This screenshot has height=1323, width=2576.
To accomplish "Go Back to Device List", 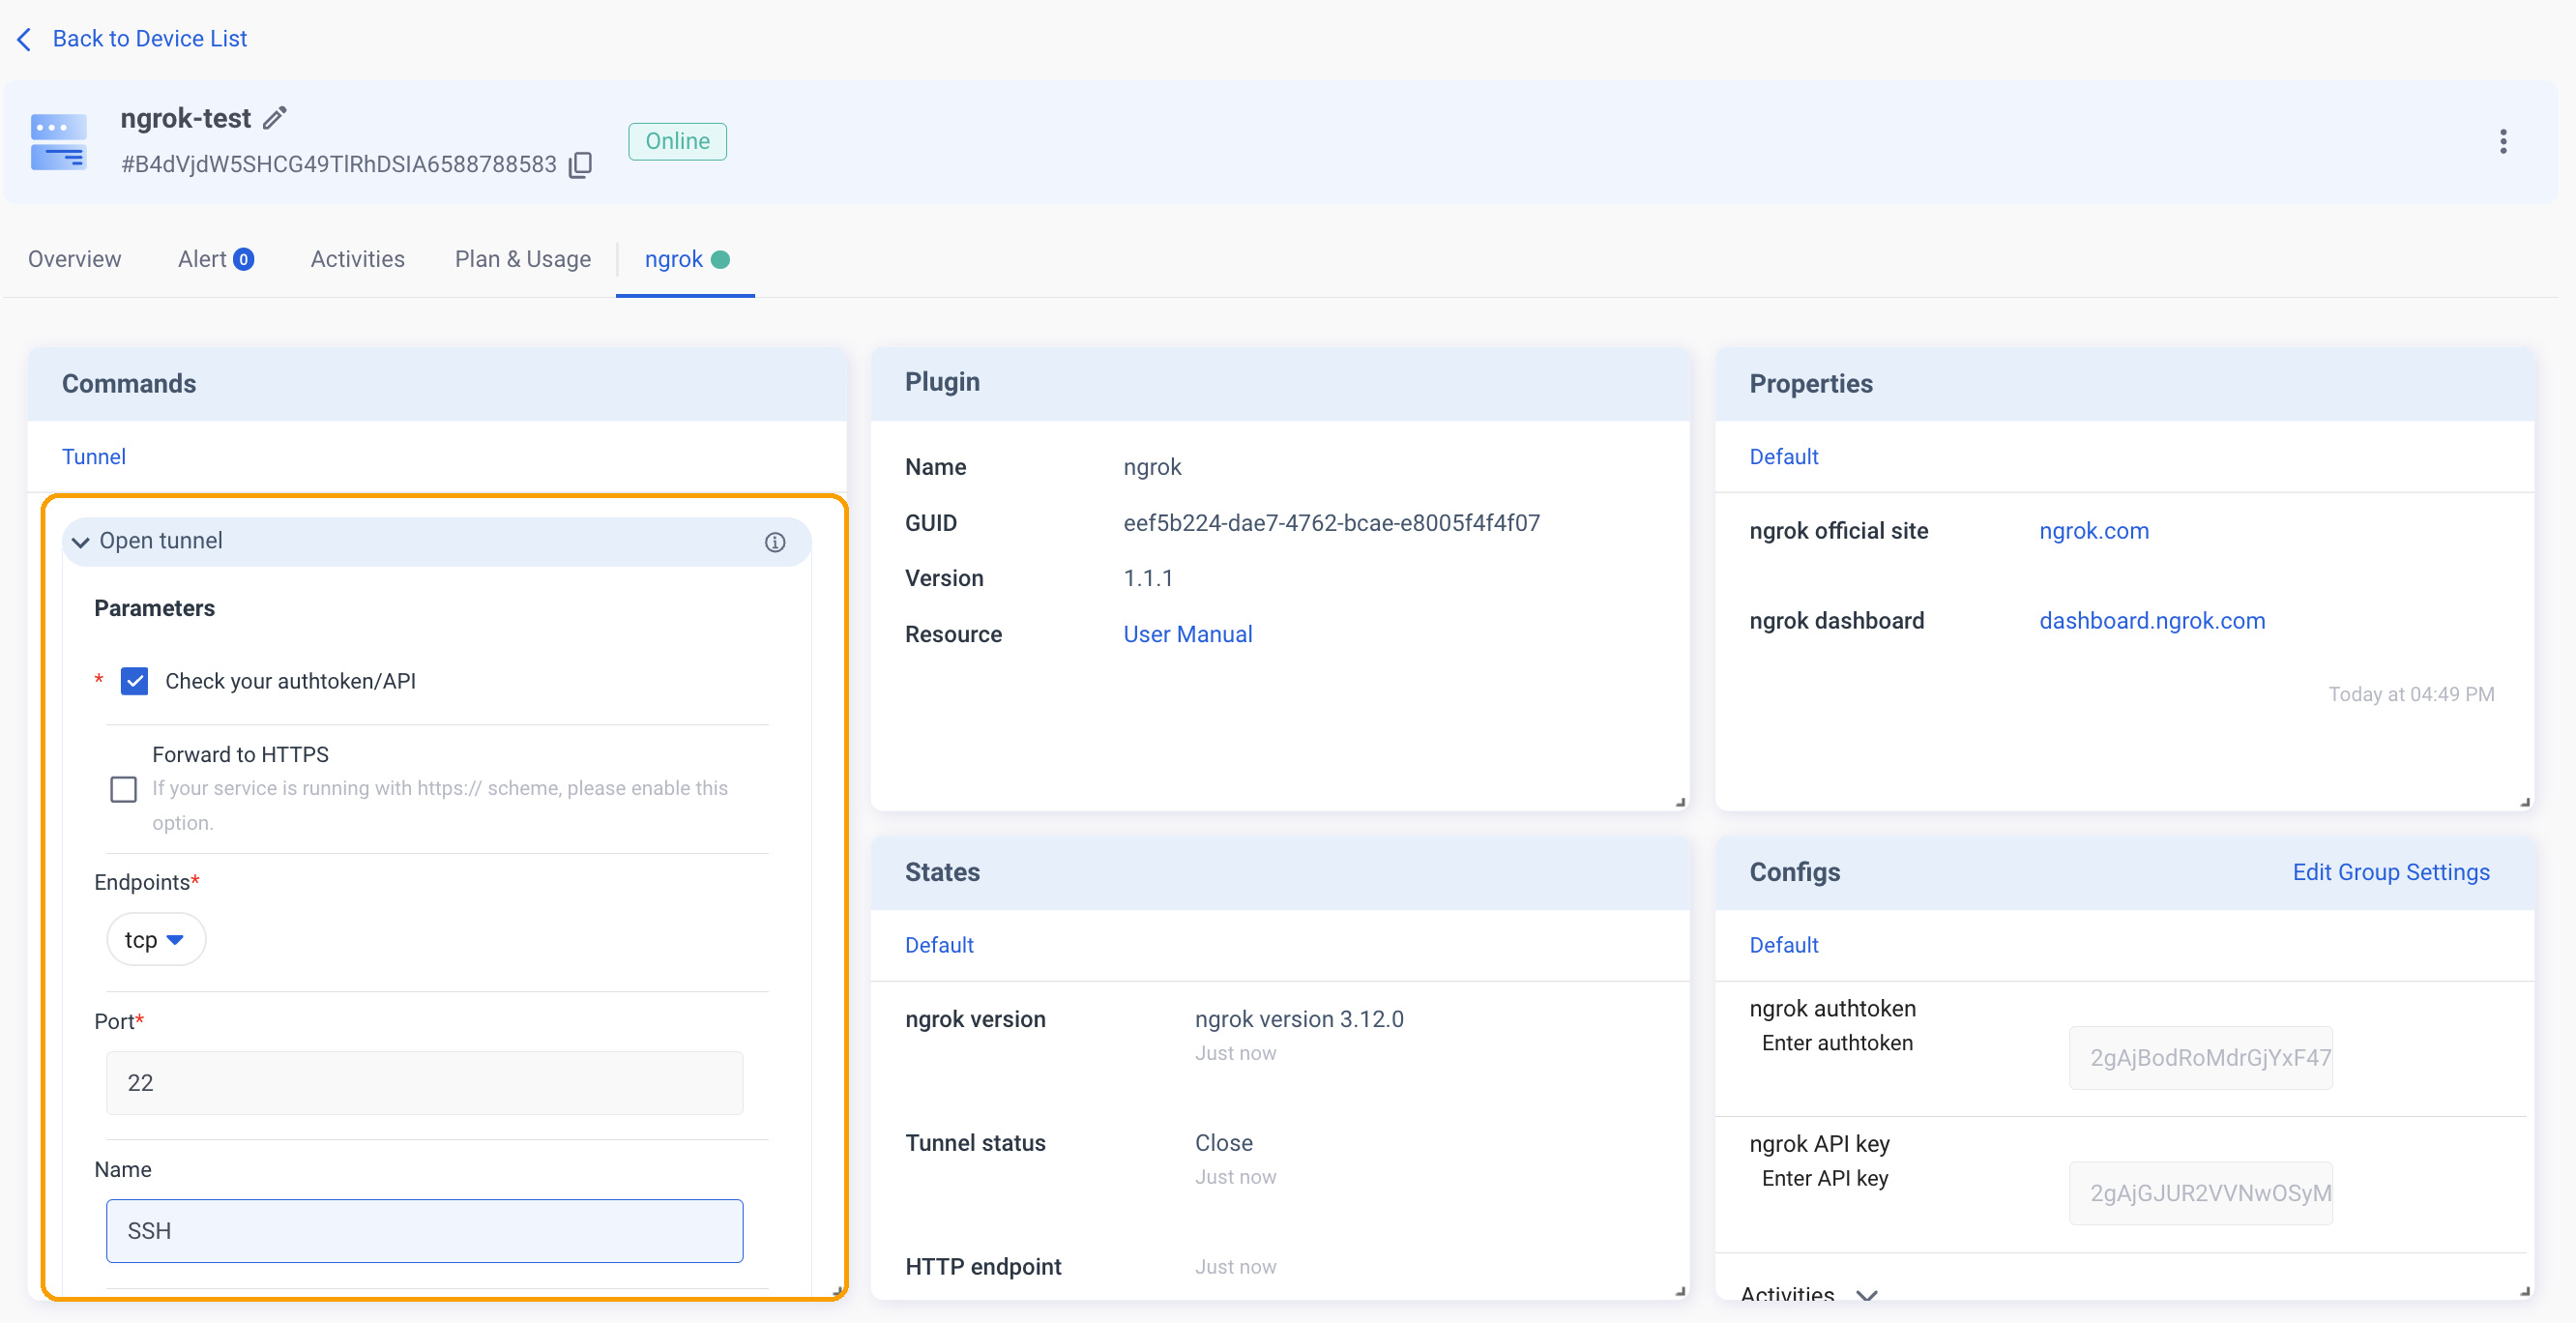I will [x=149, y=39].
